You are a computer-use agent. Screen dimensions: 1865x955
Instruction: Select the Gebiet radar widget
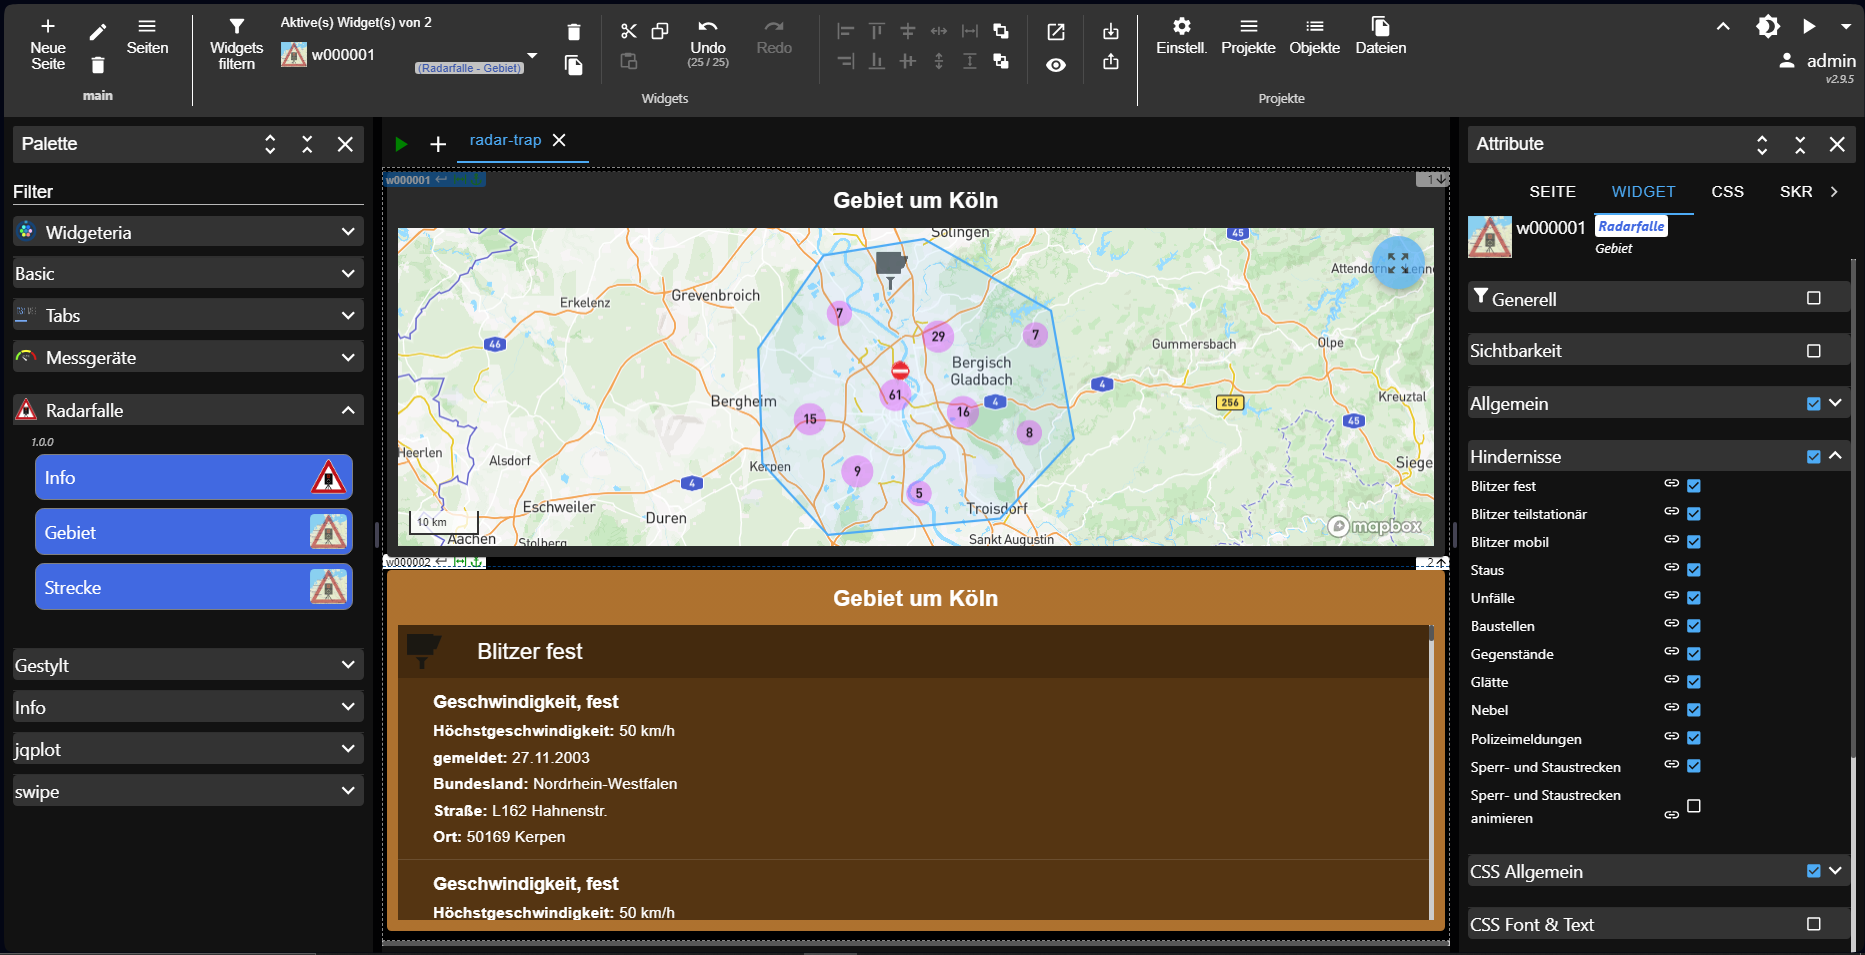point(194,533)
